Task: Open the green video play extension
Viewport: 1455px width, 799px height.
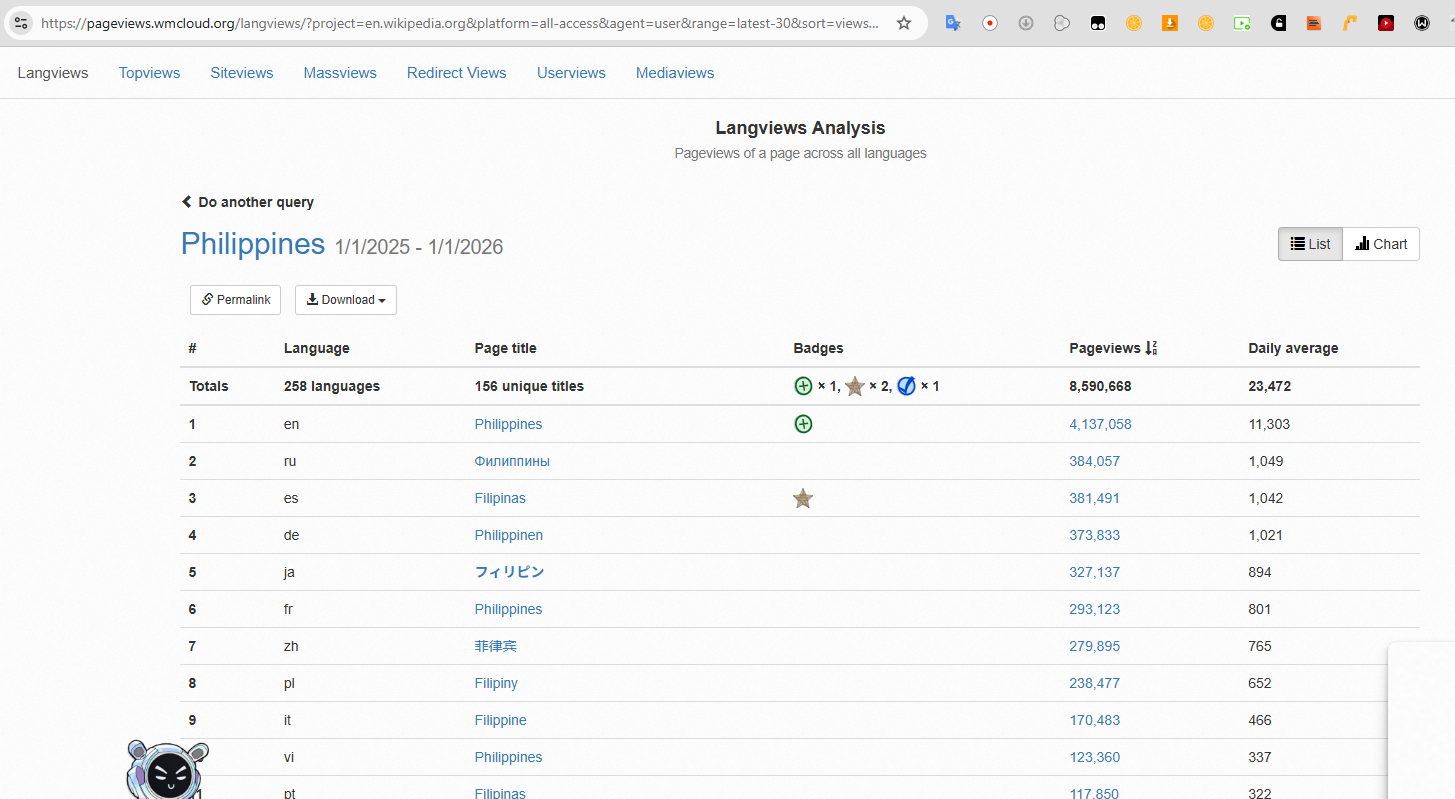Action: point(1242,23)
